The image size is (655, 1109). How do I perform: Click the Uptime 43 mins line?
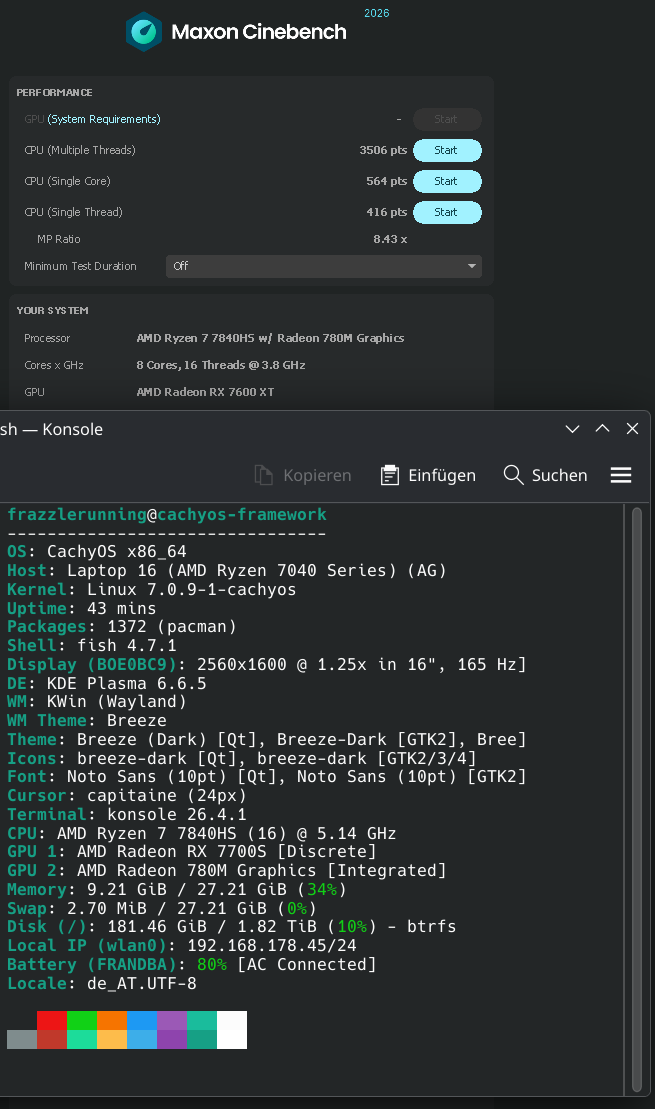[x=81, y=608]
